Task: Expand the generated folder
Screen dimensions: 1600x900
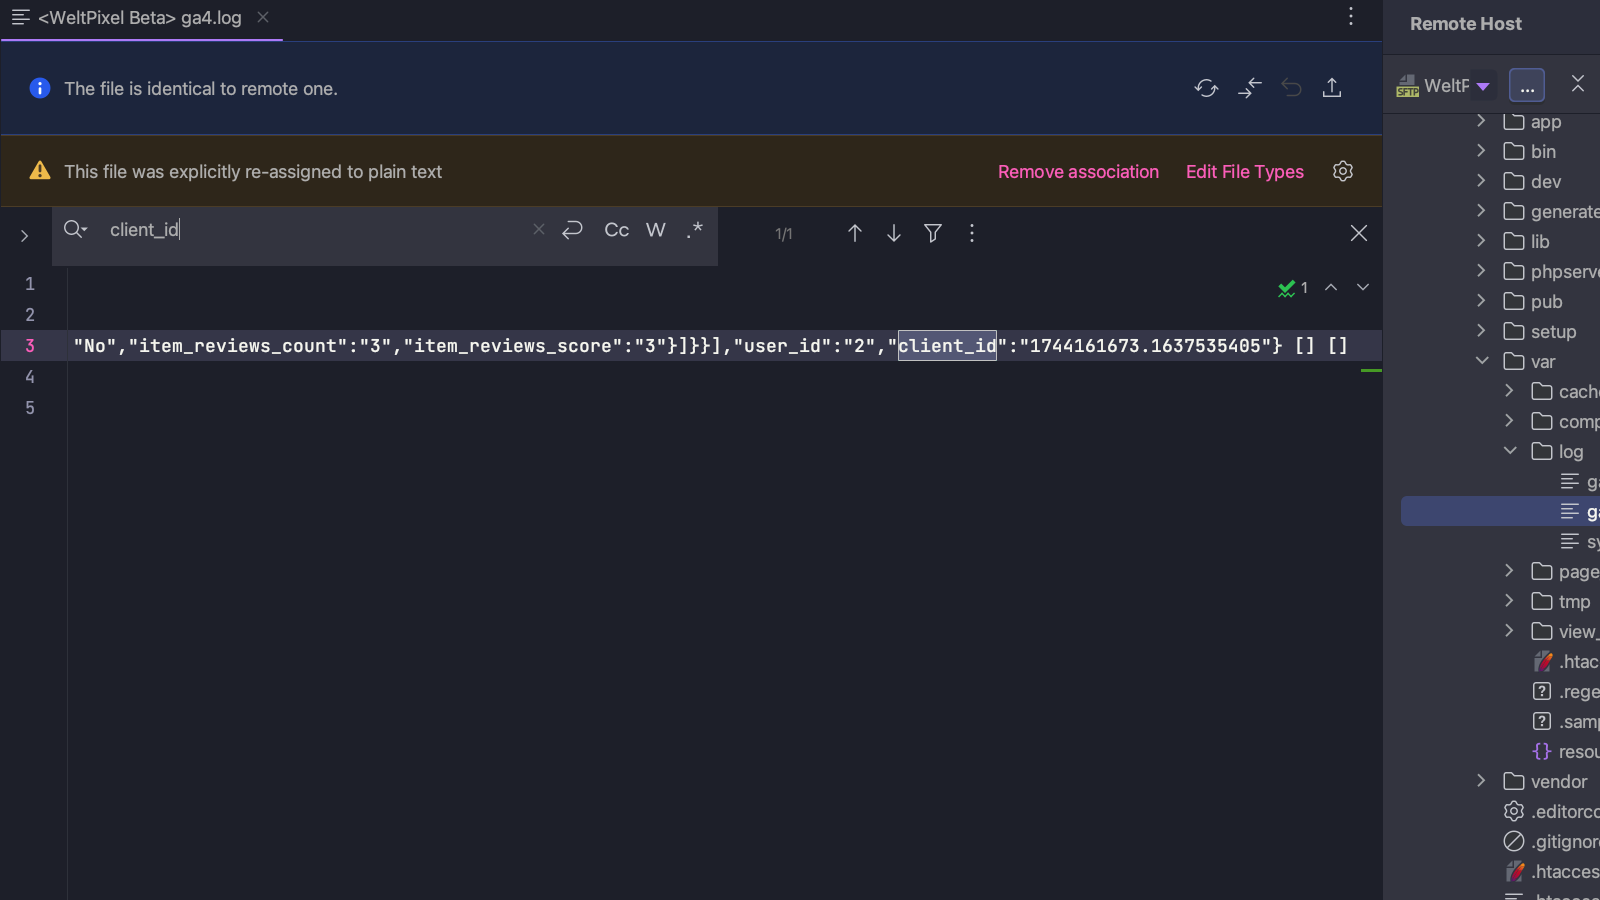Action: (x=1481, y=211)
